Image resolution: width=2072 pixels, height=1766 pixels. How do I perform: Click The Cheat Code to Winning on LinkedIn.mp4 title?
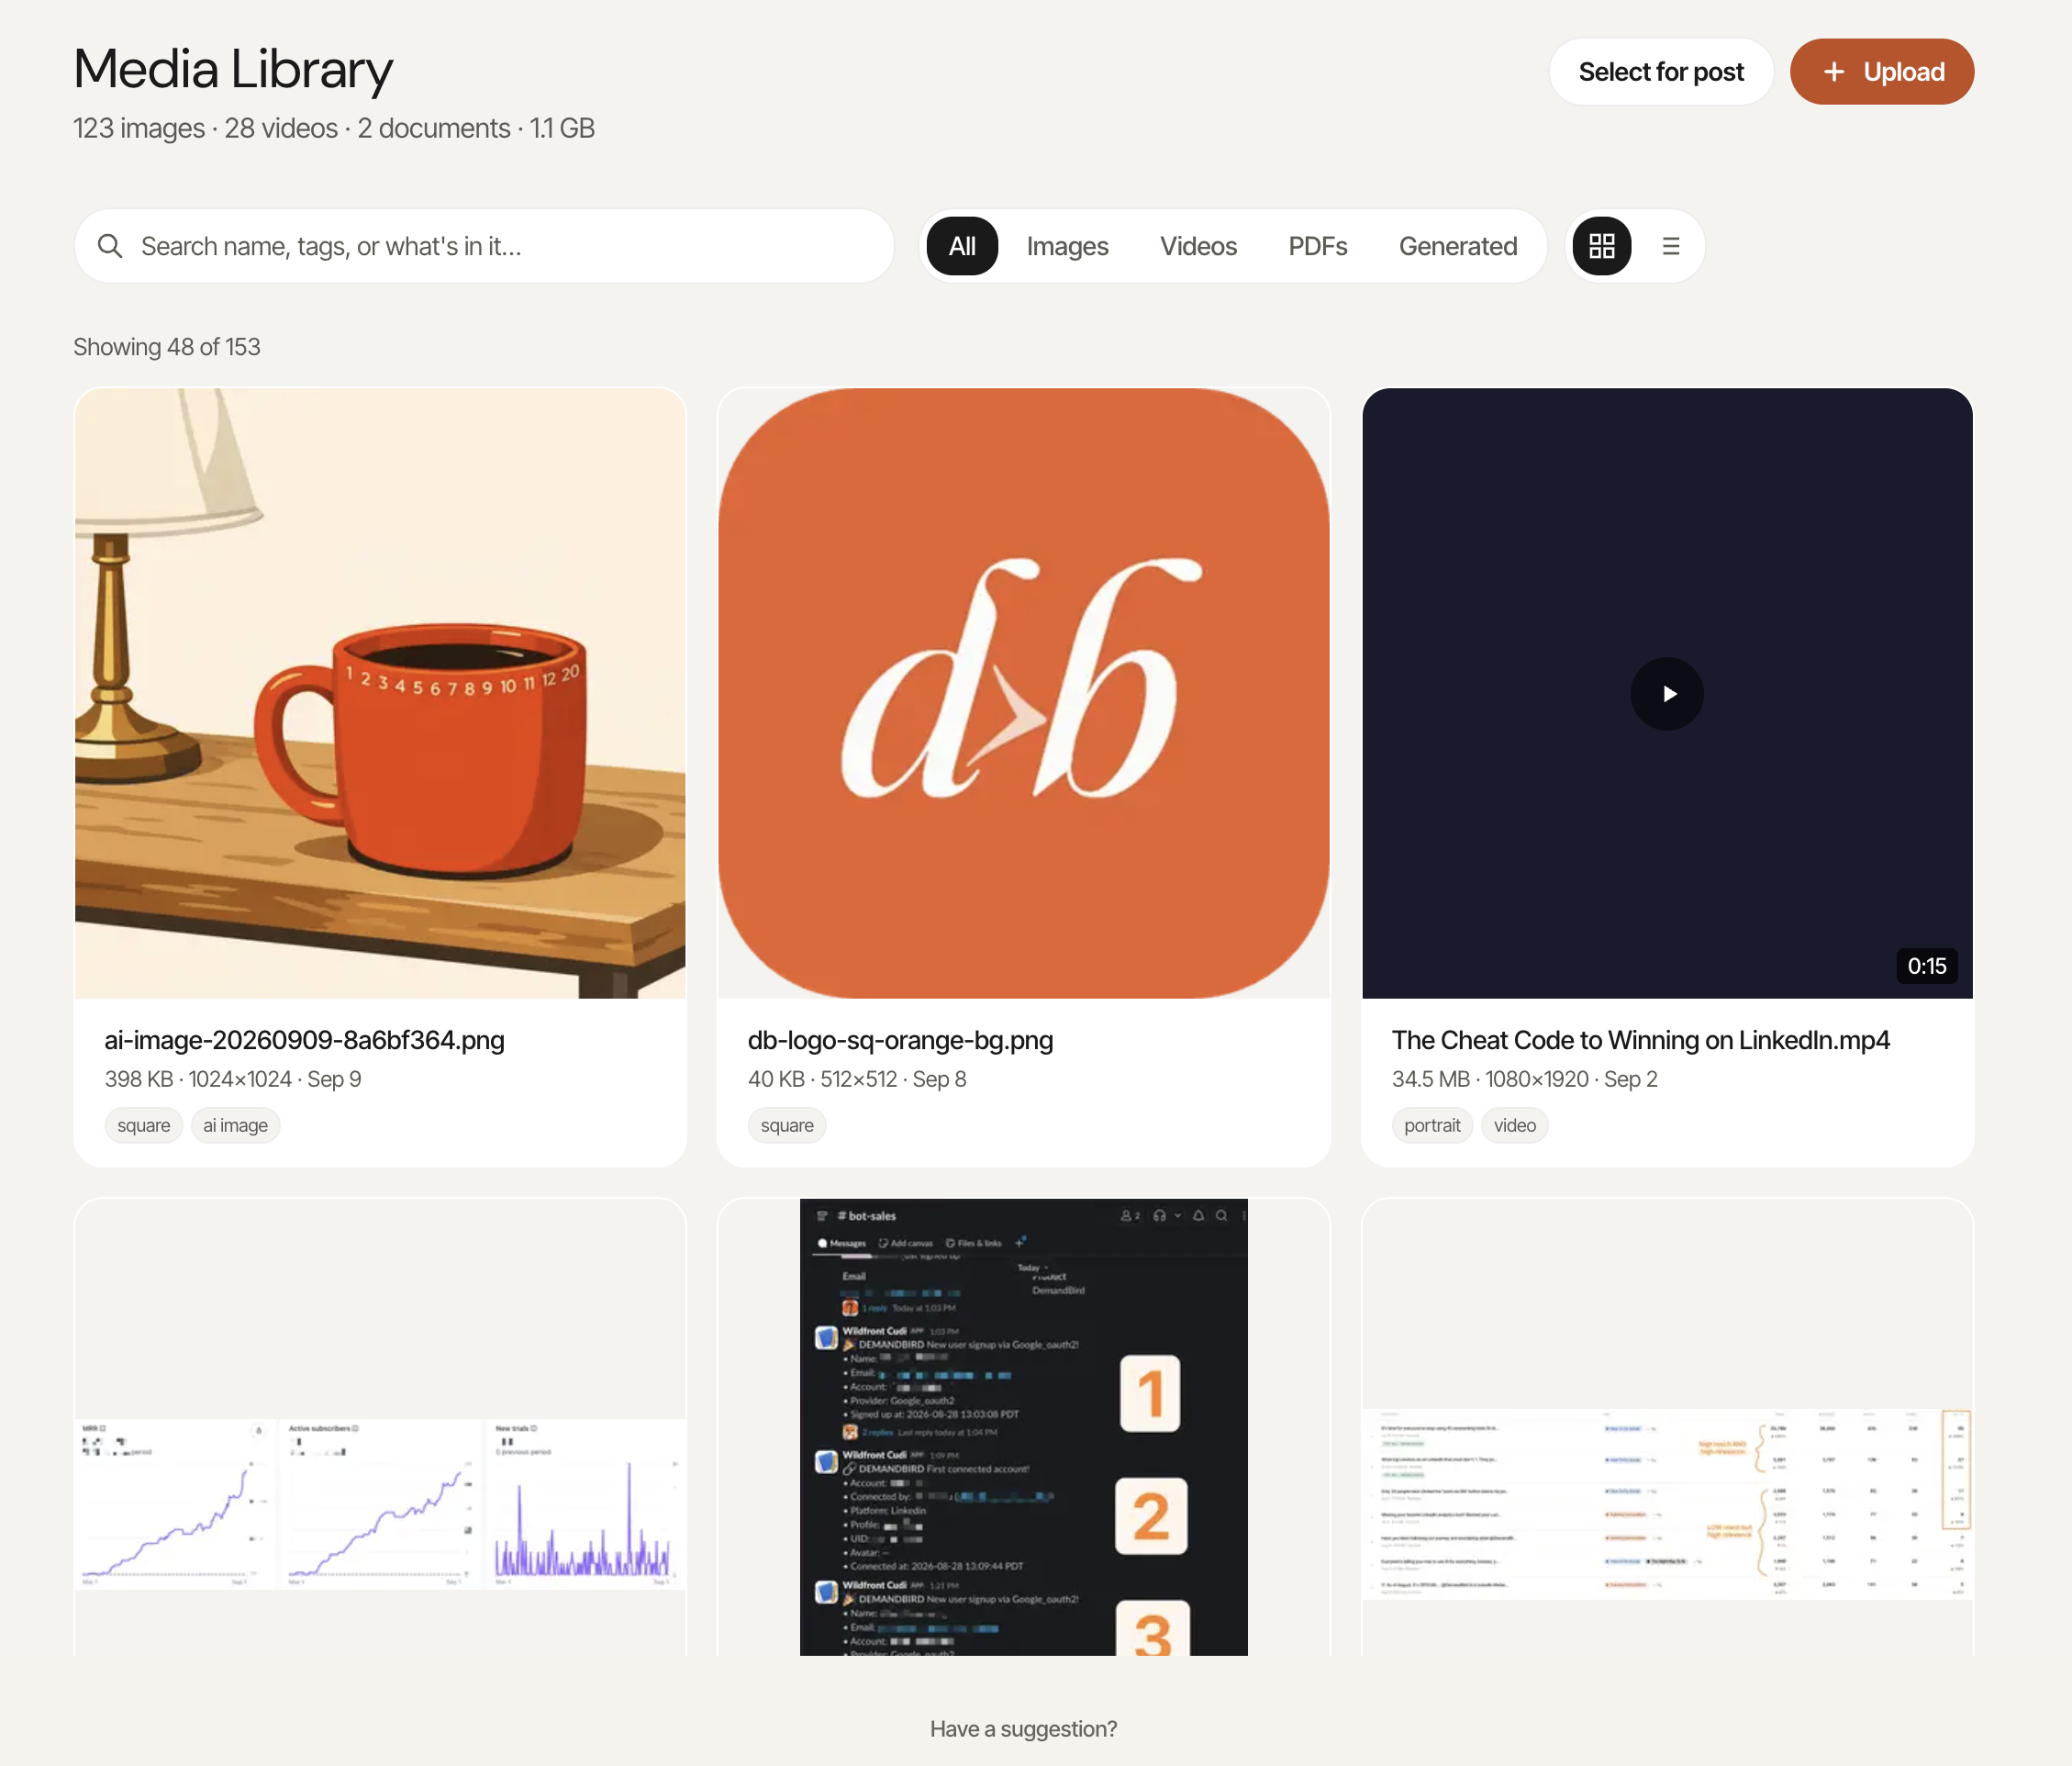pos(1640,1040)
